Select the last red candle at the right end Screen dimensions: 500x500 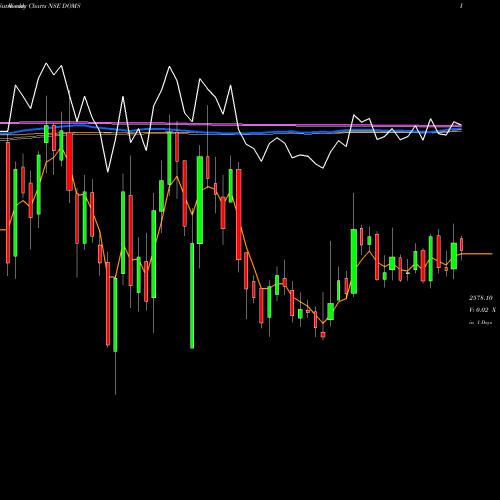(462, 244)
